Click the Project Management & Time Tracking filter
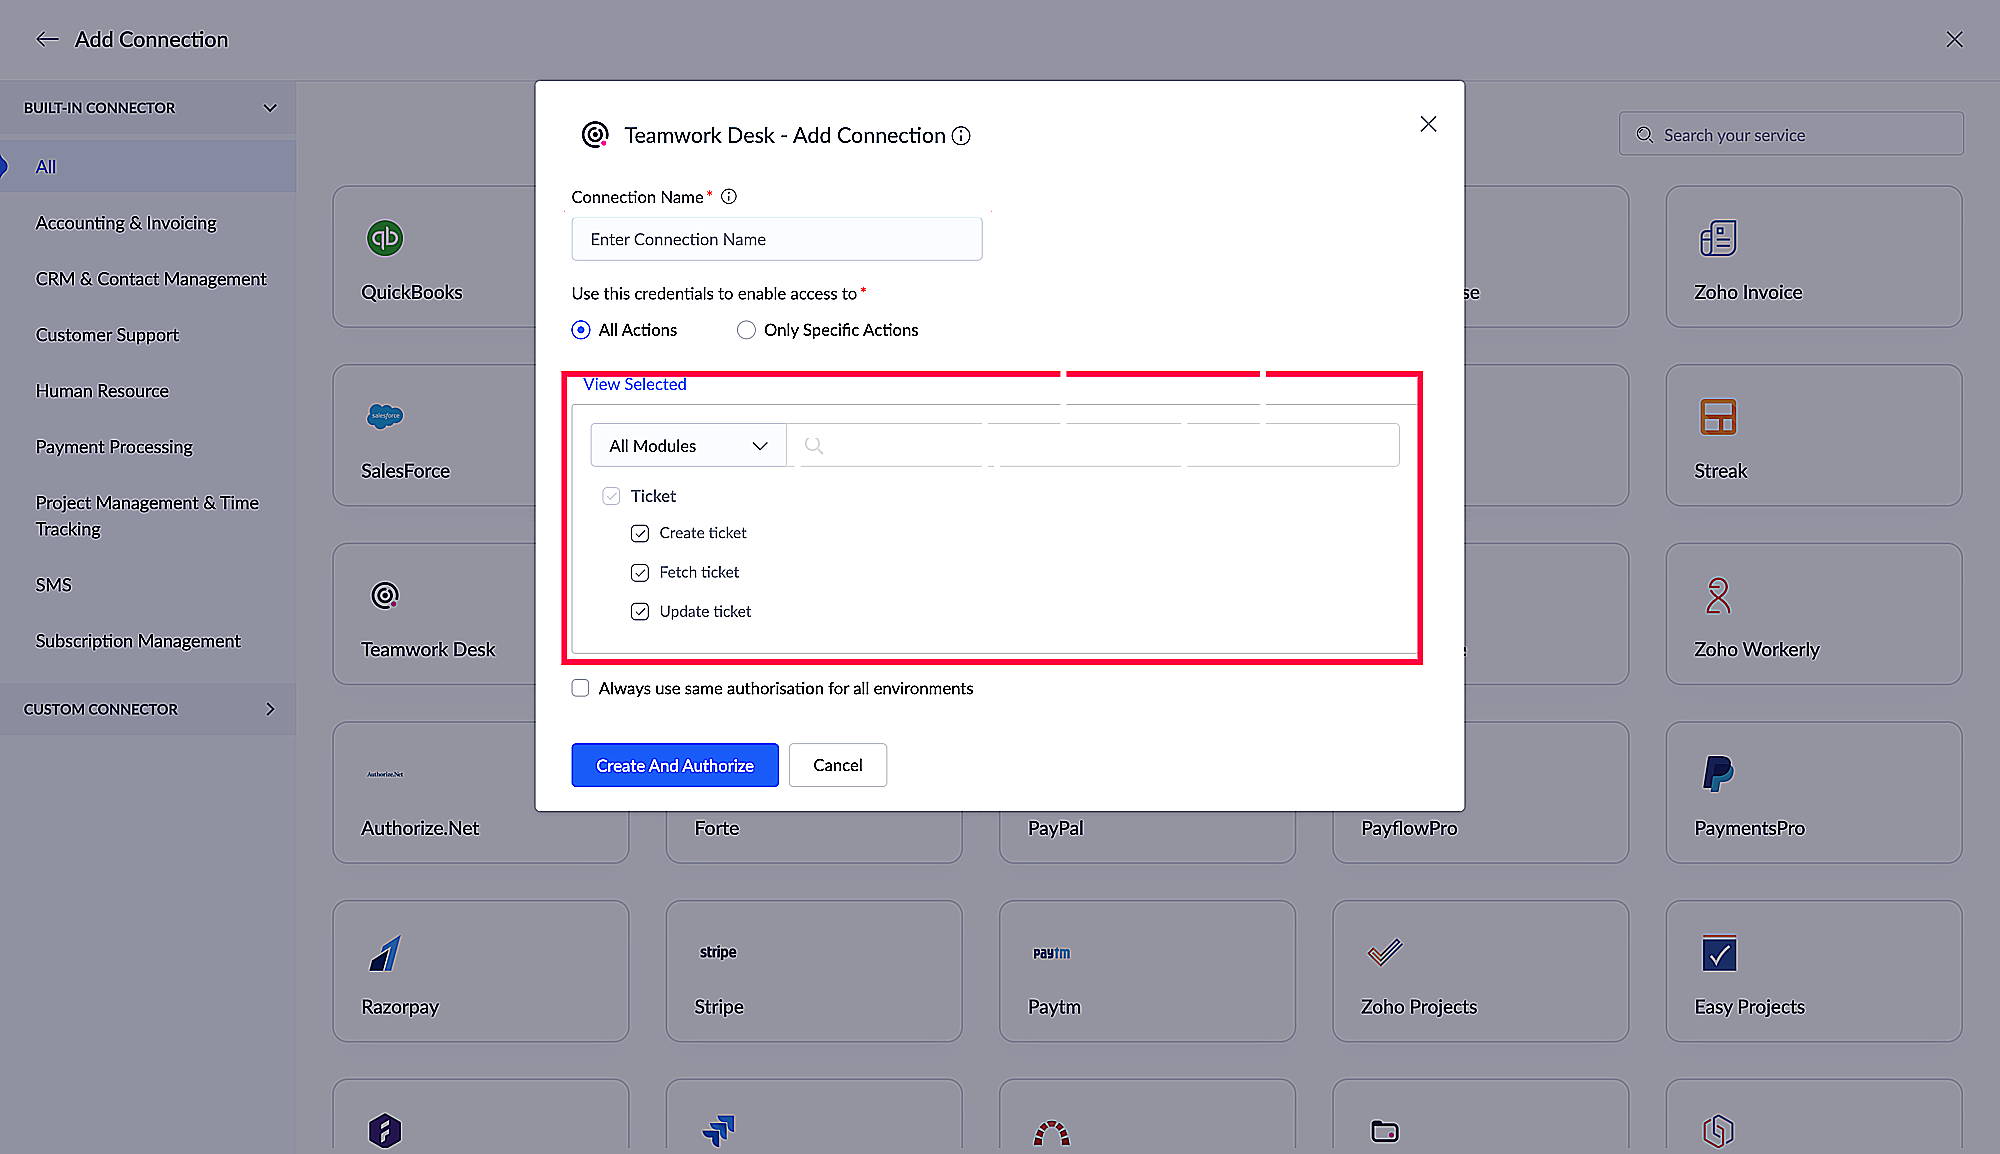 click(x=147, y=515)
